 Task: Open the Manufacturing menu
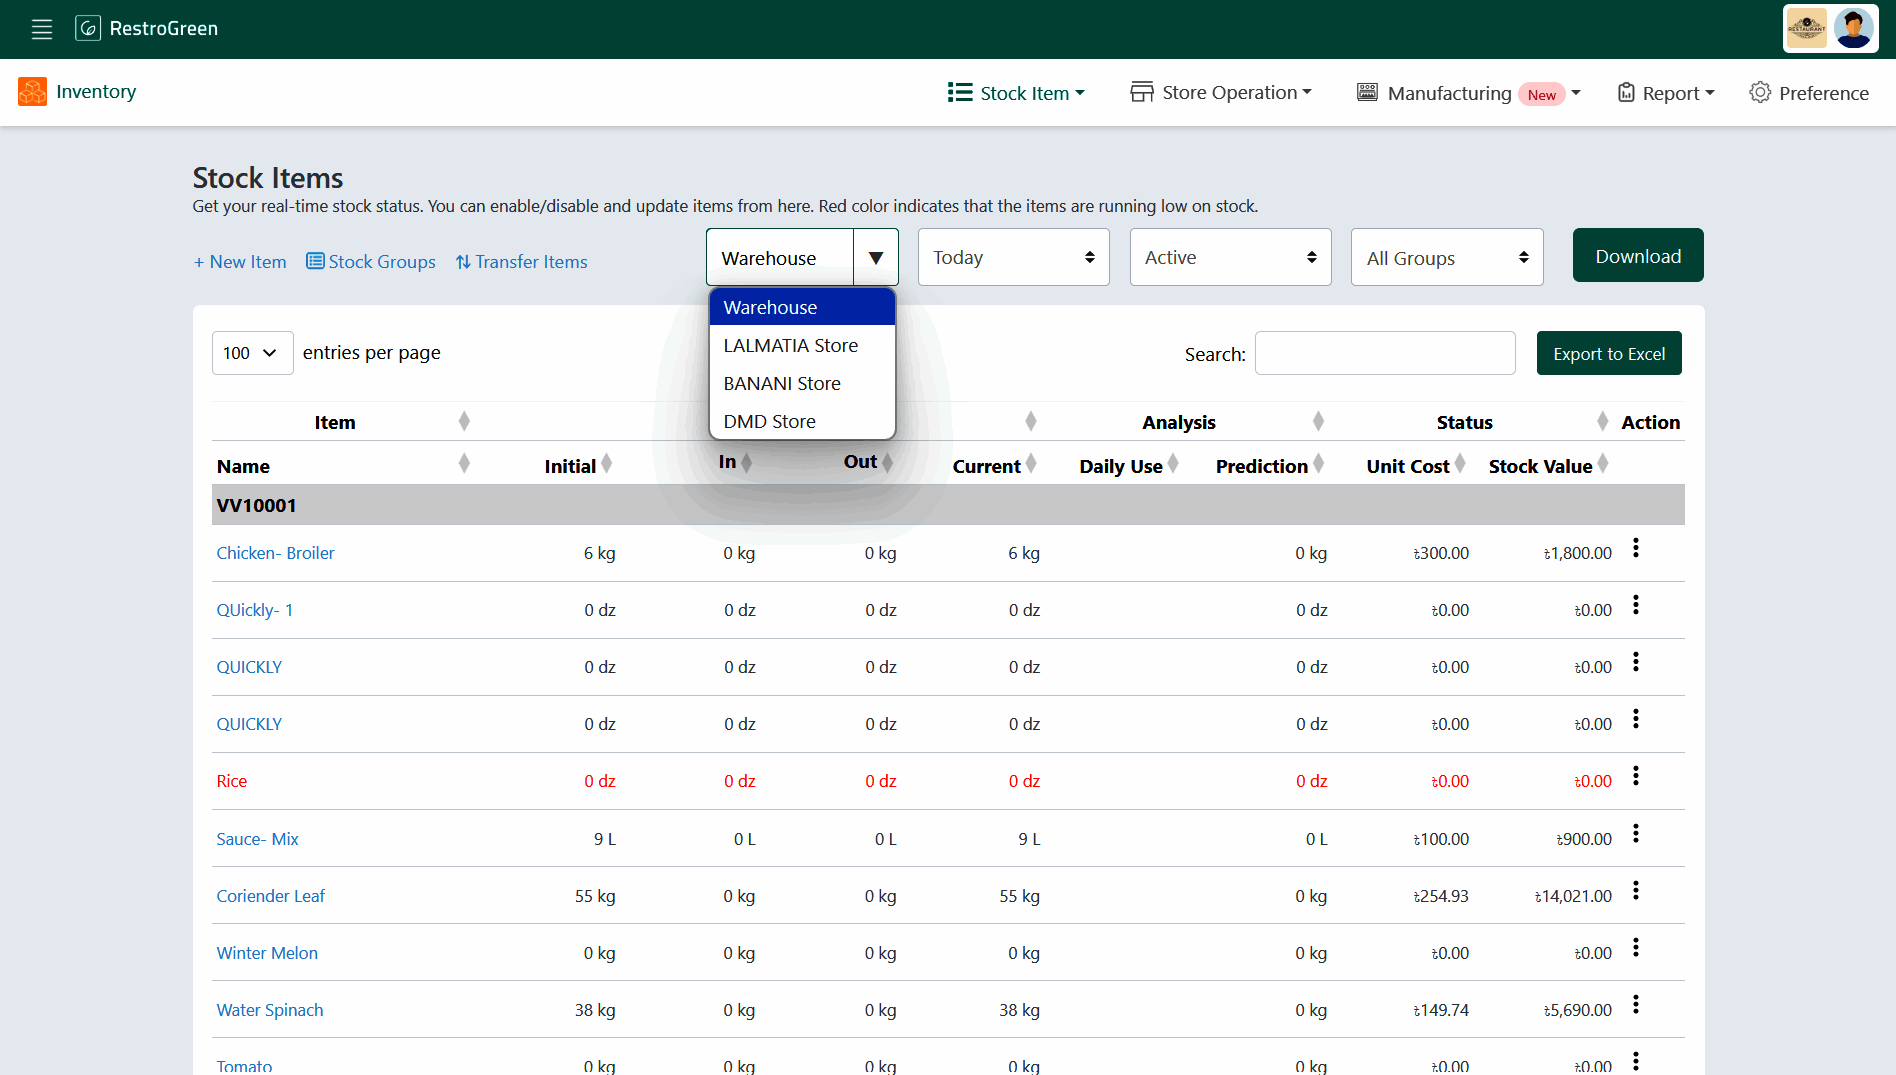pos(1448,93)
